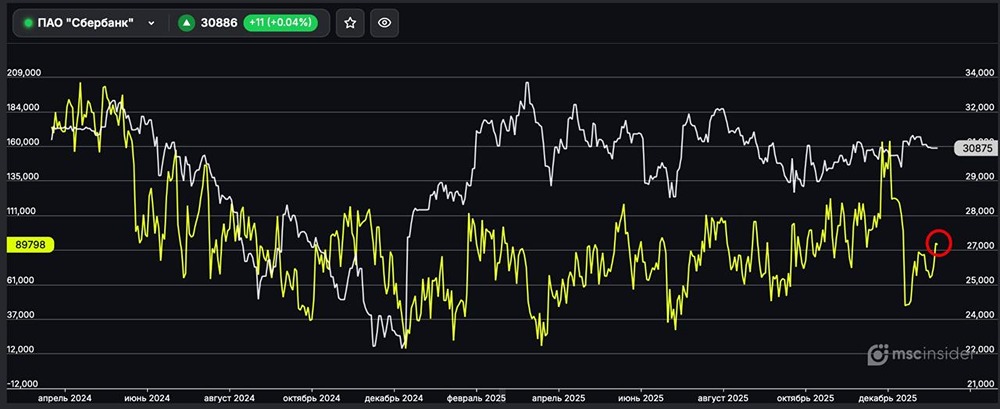This screenshot has width=1000, height=409.
Task: Click the 27,000 right axis label
Action: (x=978, y=246)
